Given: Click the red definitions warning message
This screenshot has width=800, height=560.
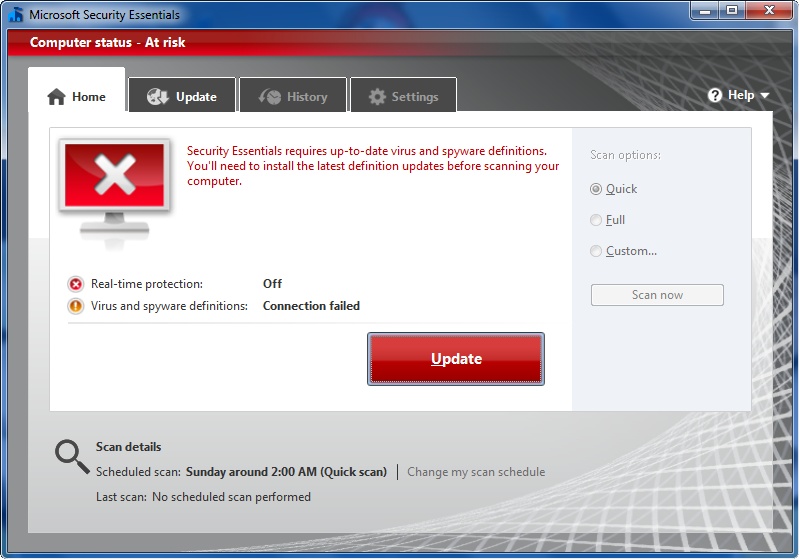Looking at the screenshot, I should 373,166.
